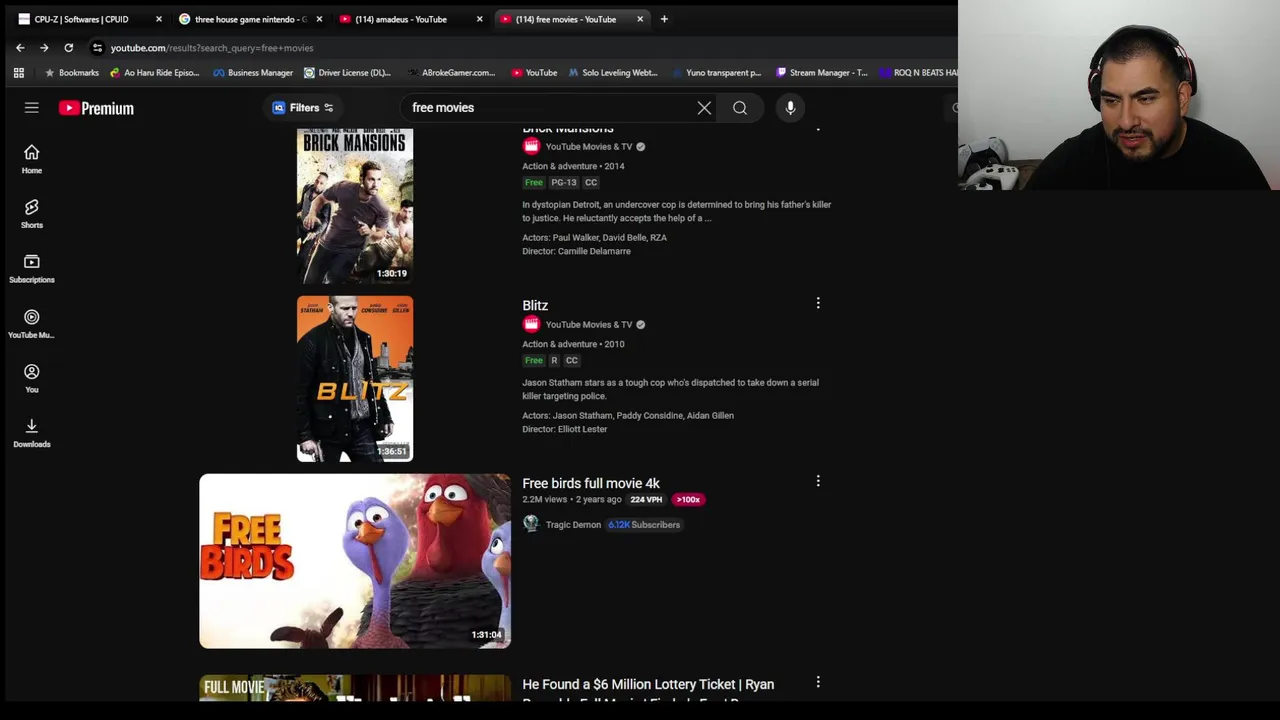Open the YouTube hamburger guide menu
Viewport: 1280px width, 720px height.
[x=31, y=108]
